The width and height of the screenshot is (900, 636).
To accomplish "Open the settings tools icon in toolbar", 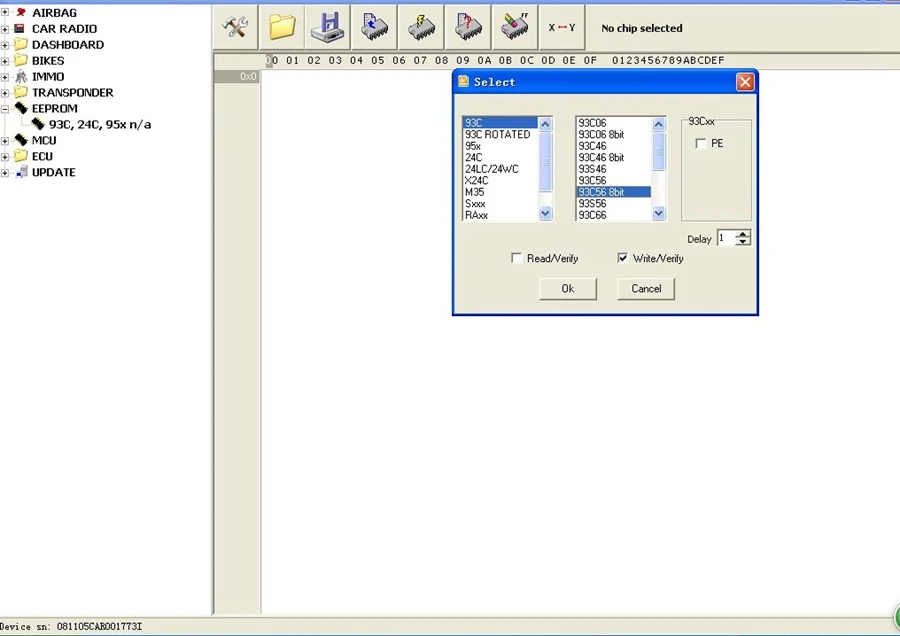I will click(x=235, y=27).
